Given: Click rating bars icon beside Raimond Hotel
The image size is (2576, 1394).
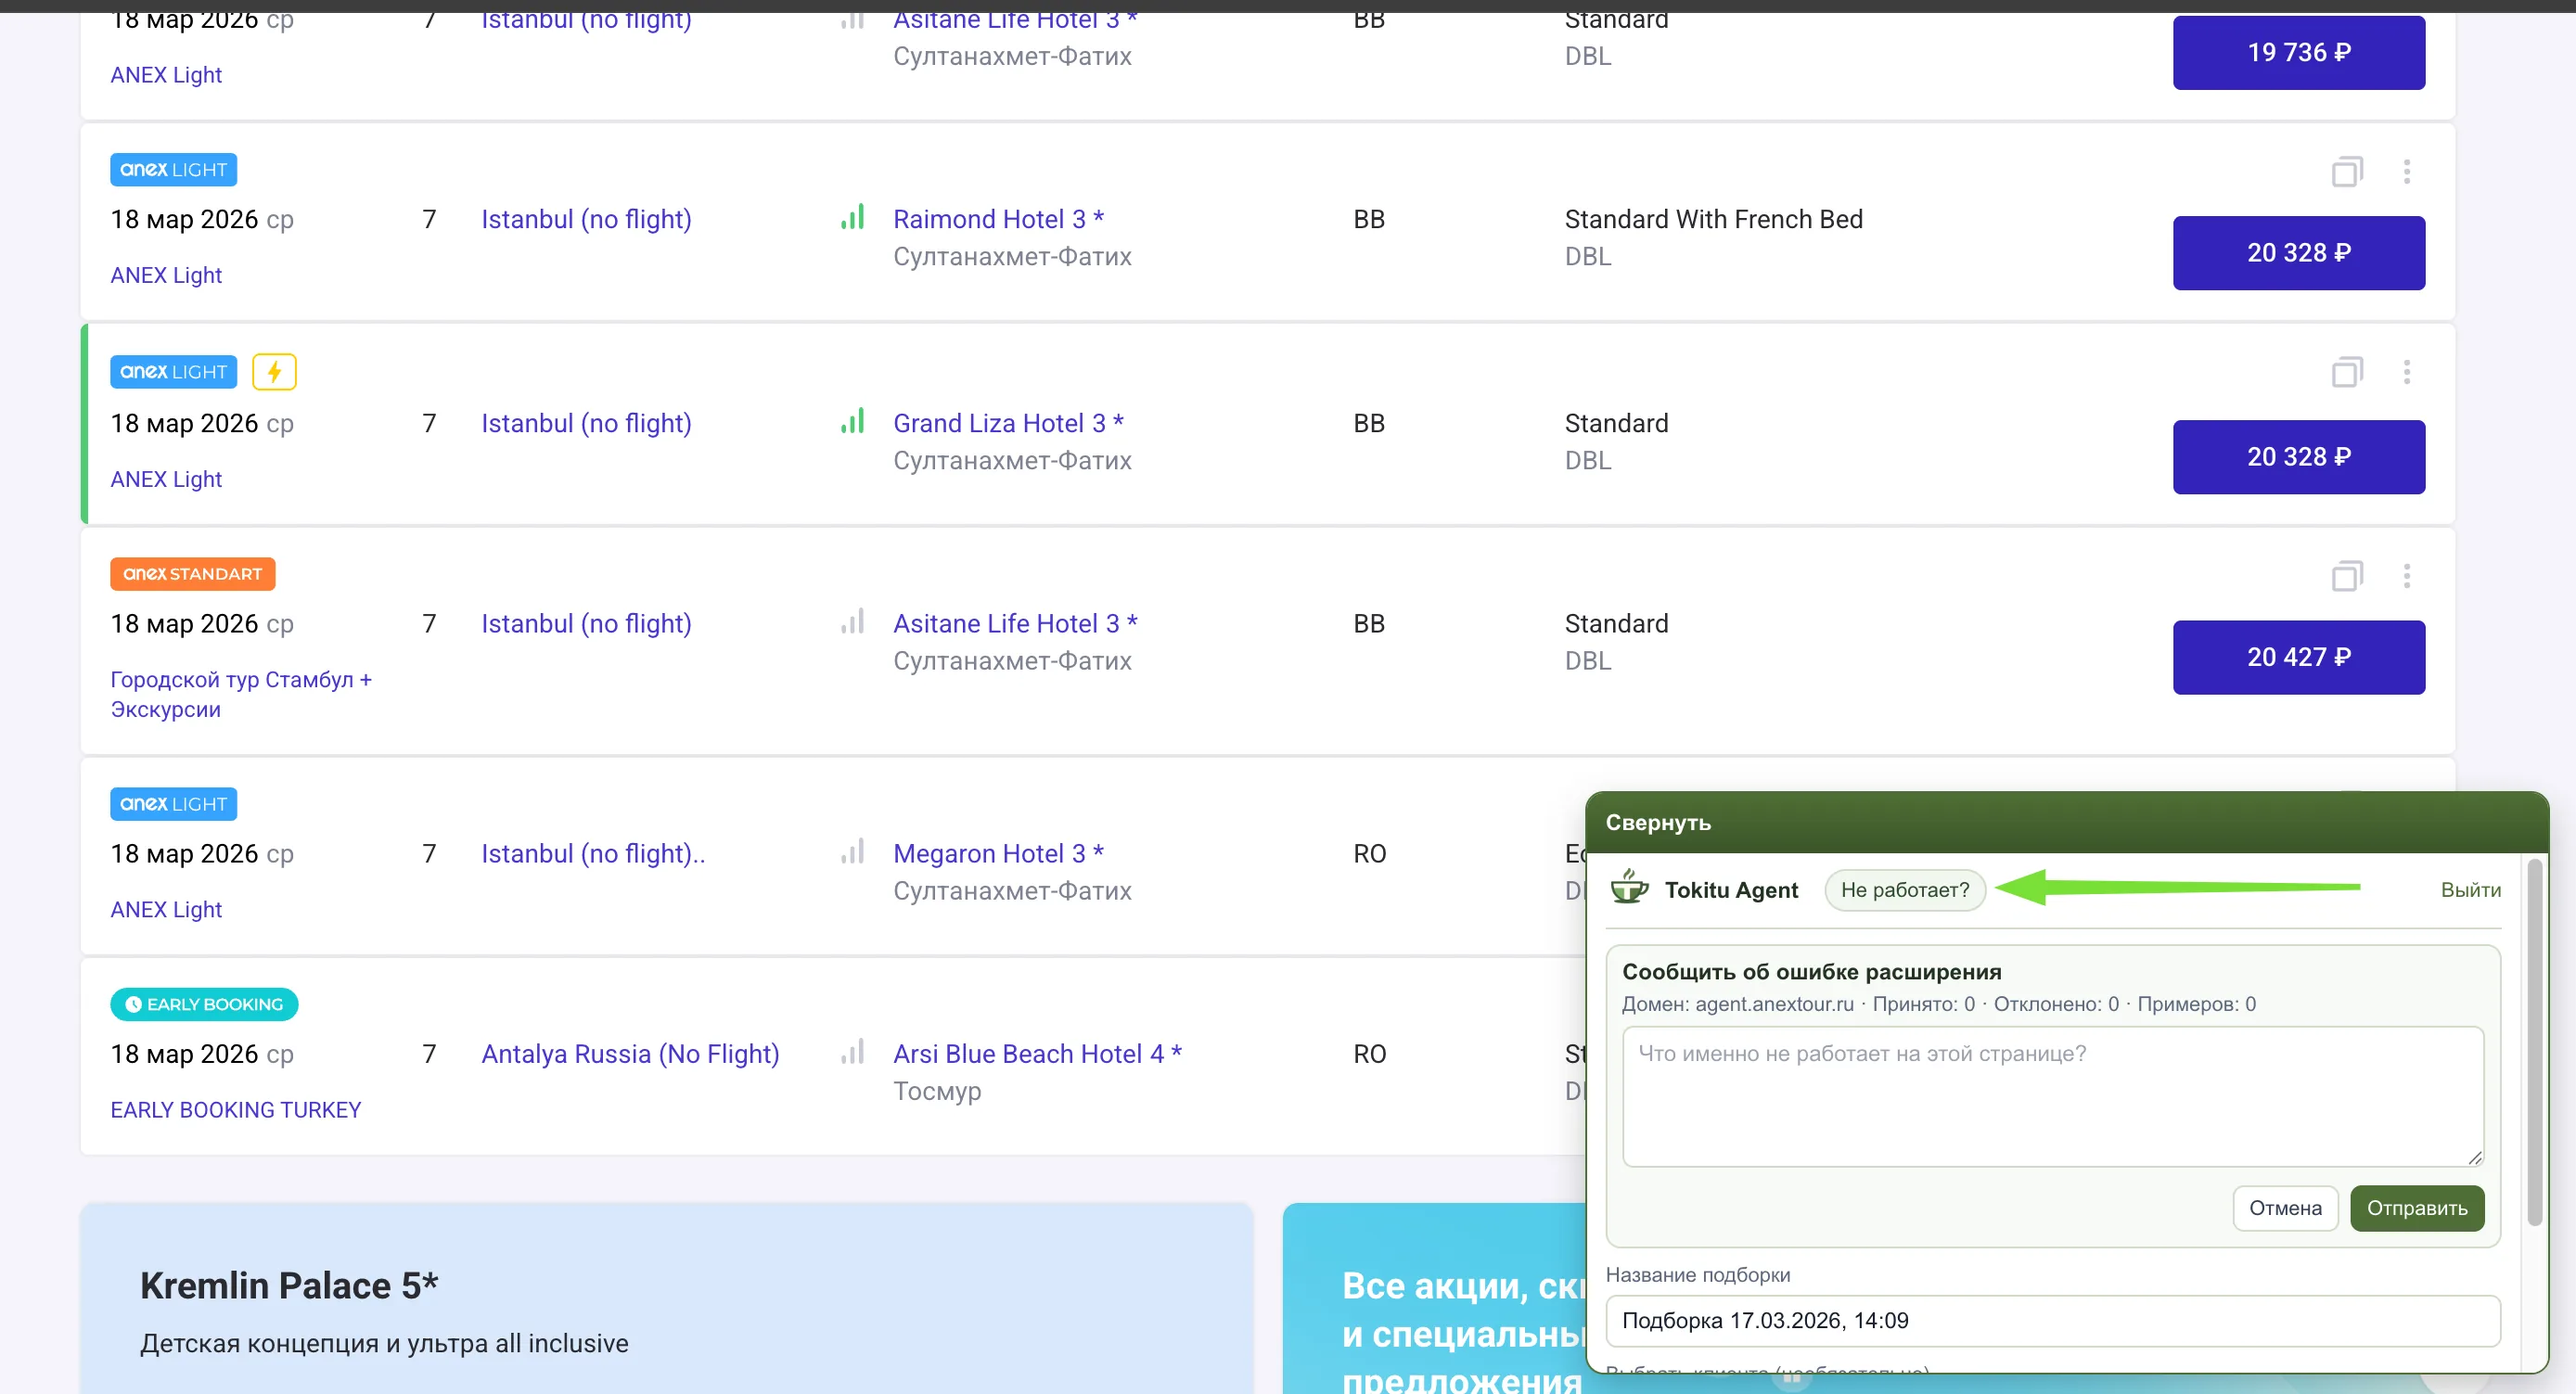Looking at the screenshot, I should tap(852, 218).
